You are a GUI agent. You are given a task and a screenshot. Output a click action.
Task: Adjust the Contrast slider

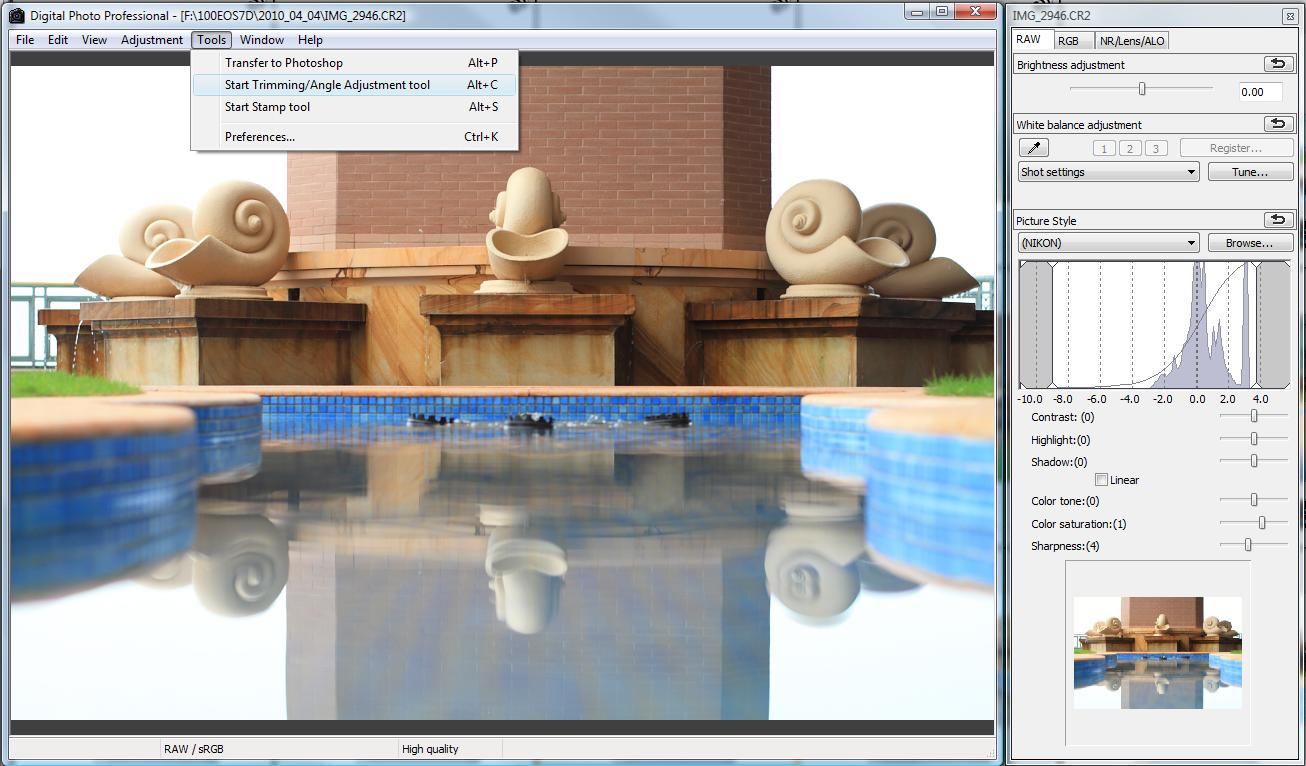(1254, 416)
